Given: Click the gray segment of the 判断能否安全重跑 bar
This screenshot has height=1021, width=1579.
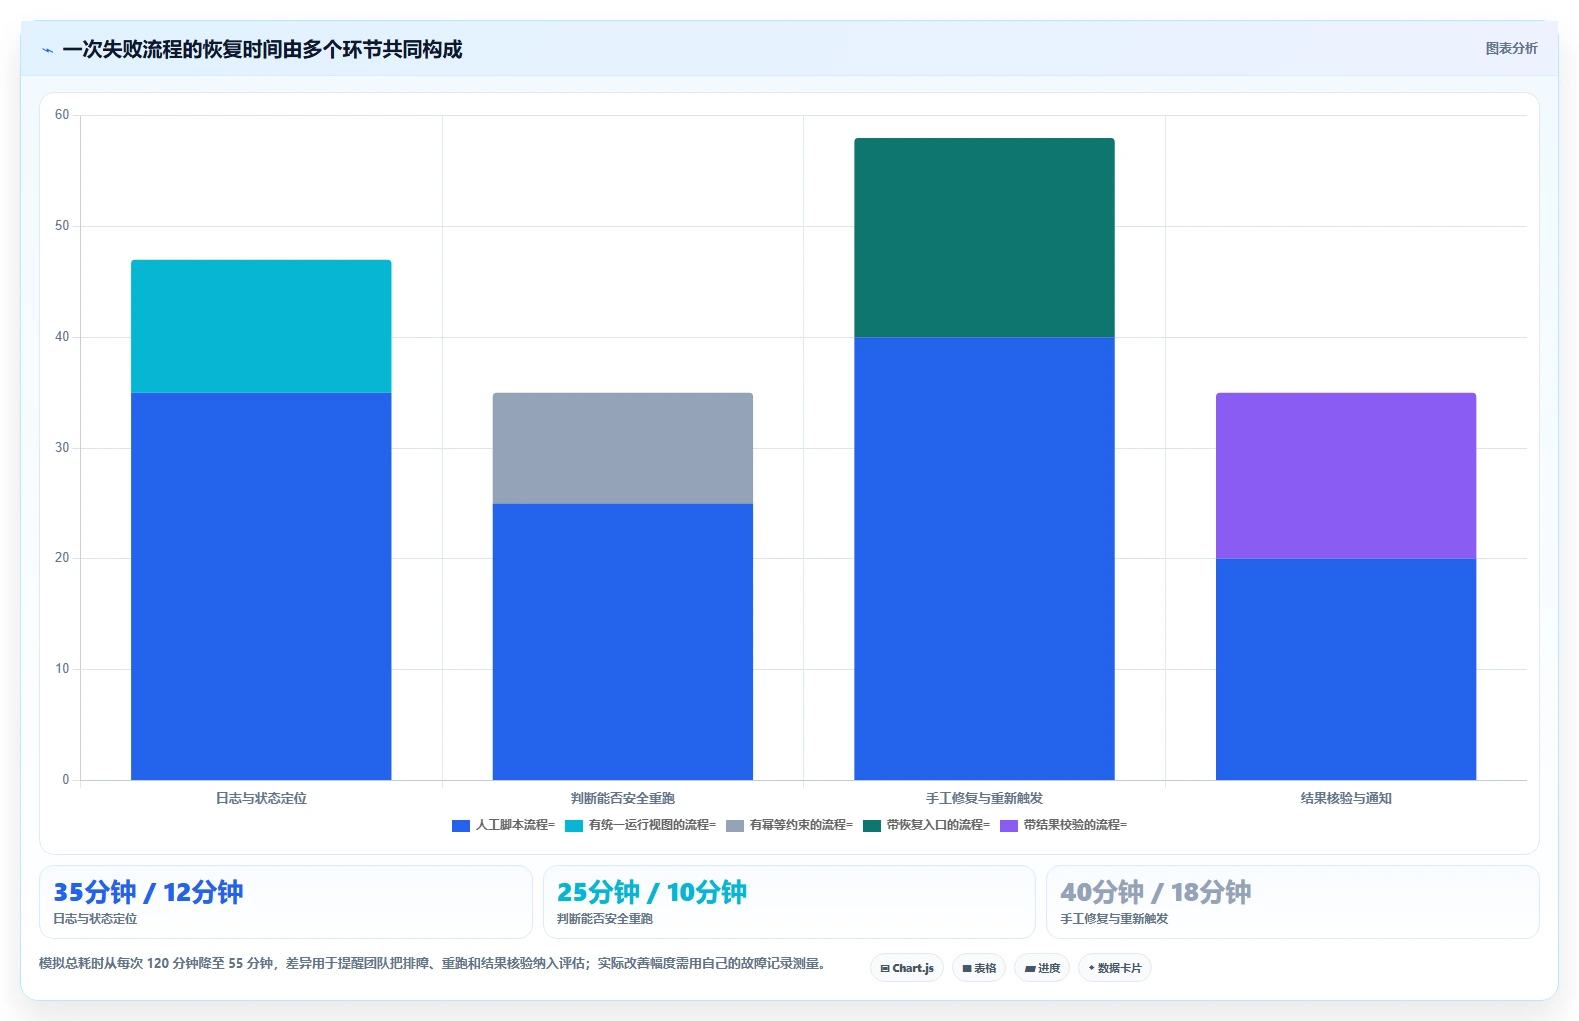Looking at the screenshot, I should tap(623, 448).
